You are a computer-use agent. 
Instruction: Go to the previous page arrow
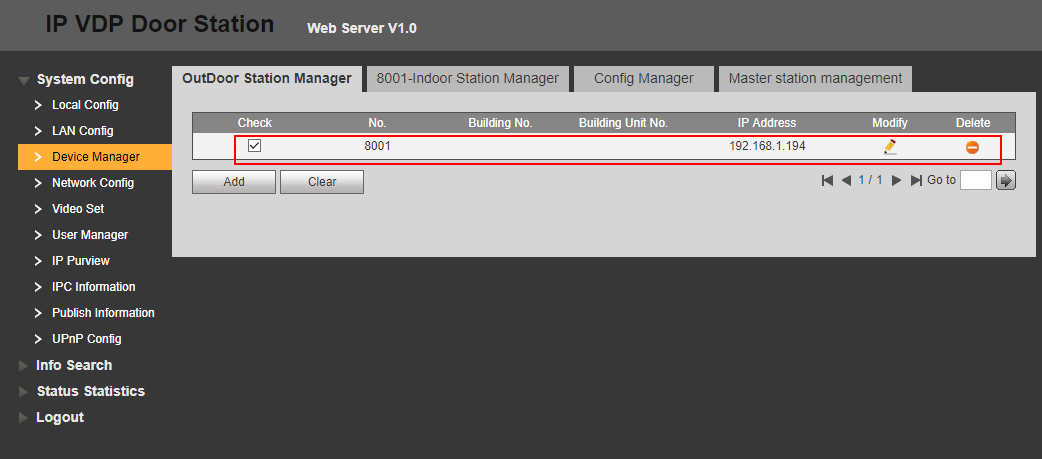[x=846, y=181]
